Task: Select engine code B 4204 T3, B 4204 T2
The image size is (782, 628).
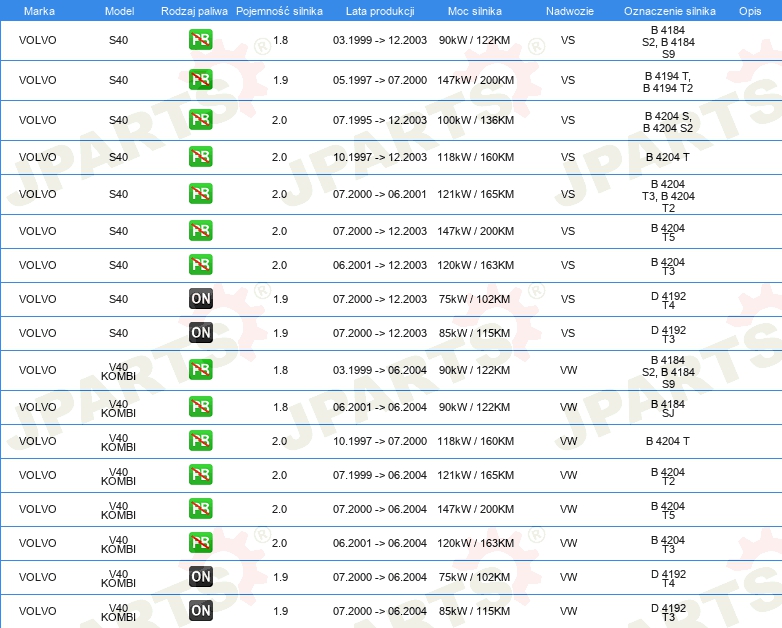Action: (668, 196)
